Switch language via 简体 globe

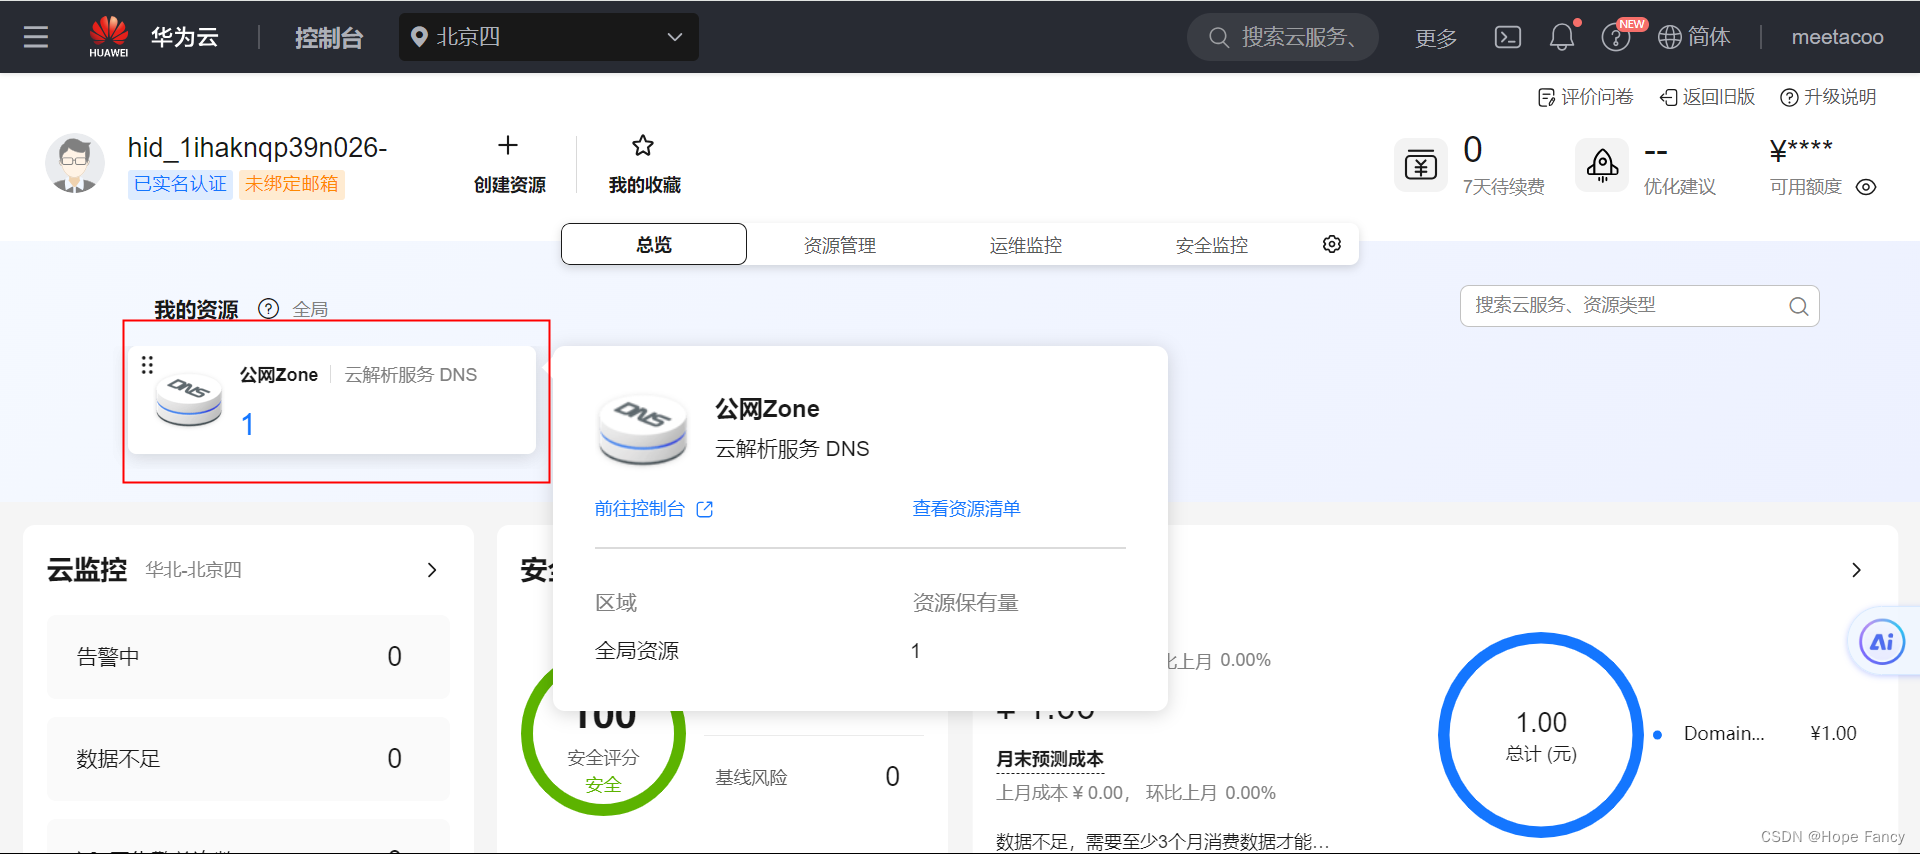pos(1694,37)
